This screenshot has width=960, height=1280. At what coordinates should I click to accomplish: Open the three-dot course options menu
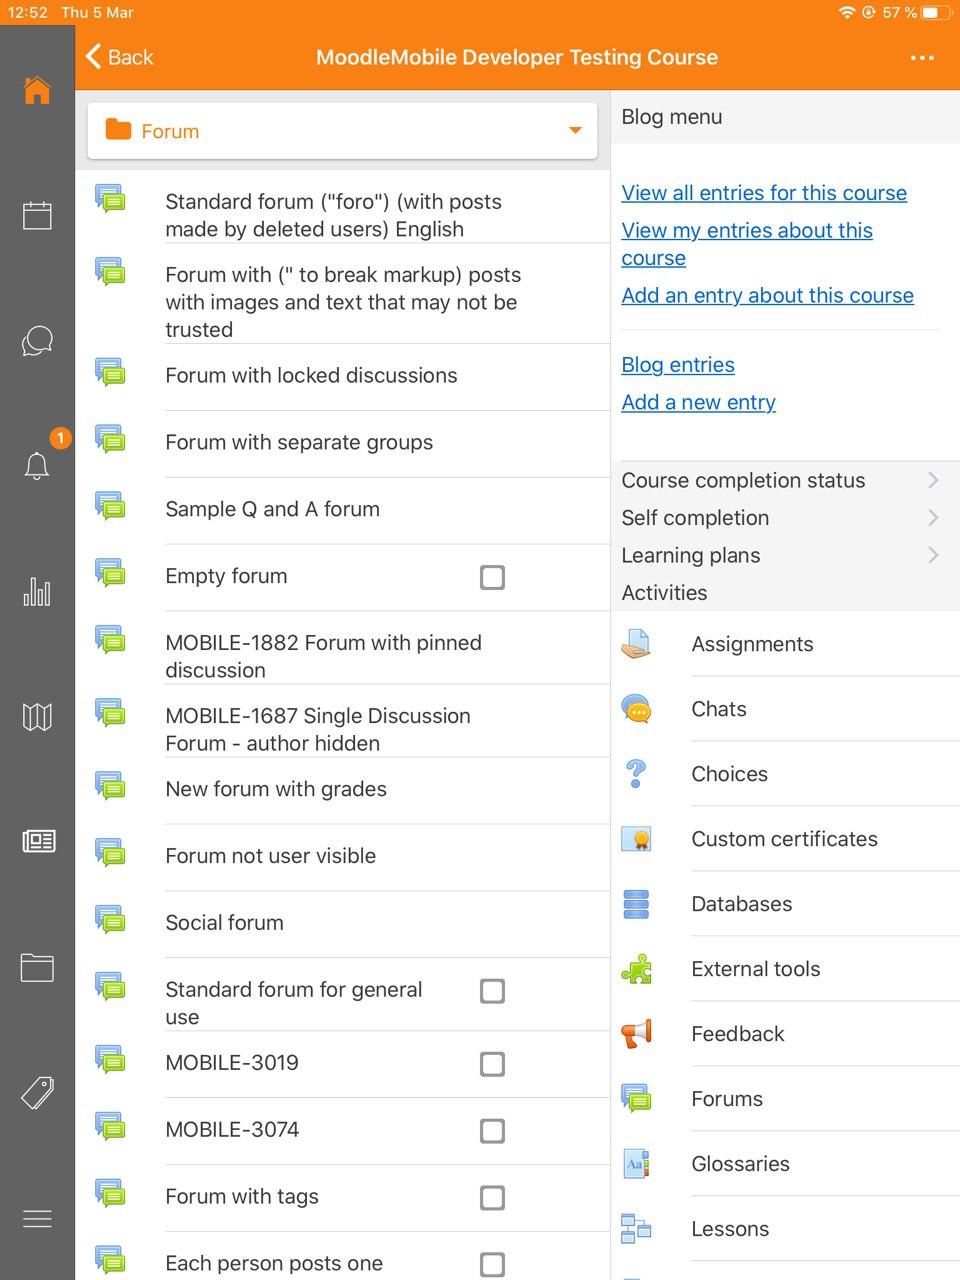[x=922, y=58]
